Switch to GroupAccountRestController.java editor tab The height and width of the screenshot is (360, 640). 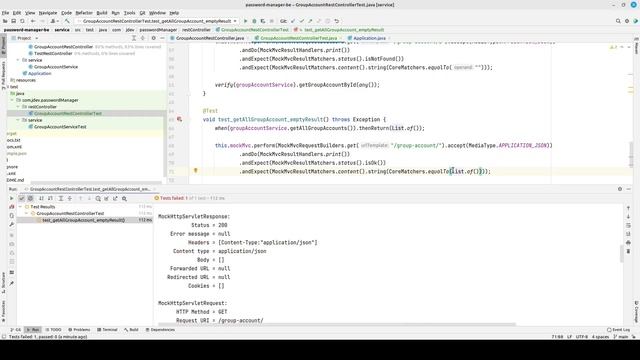coord(210,38)
